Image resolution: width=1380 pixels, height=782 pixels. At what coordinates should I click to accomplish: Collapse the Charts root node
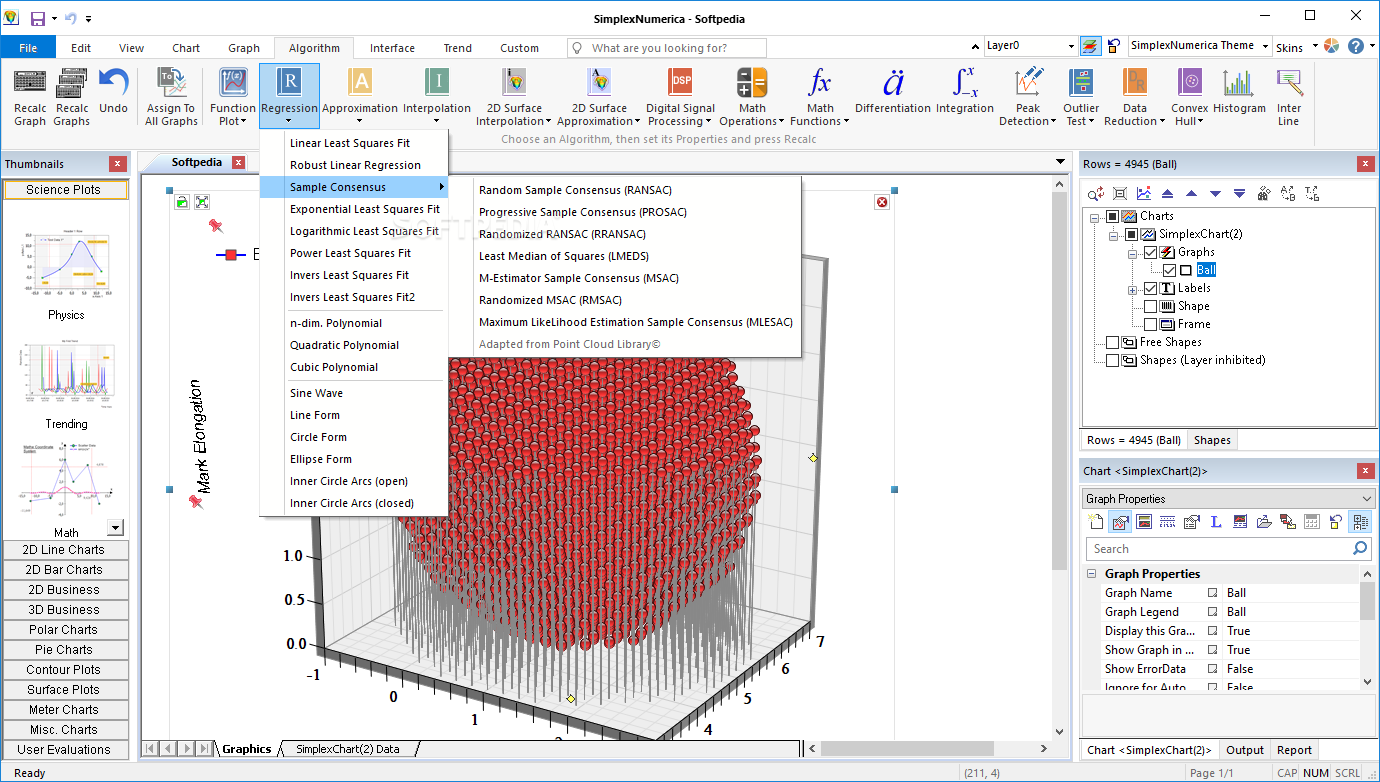[x=1095, y=217]
